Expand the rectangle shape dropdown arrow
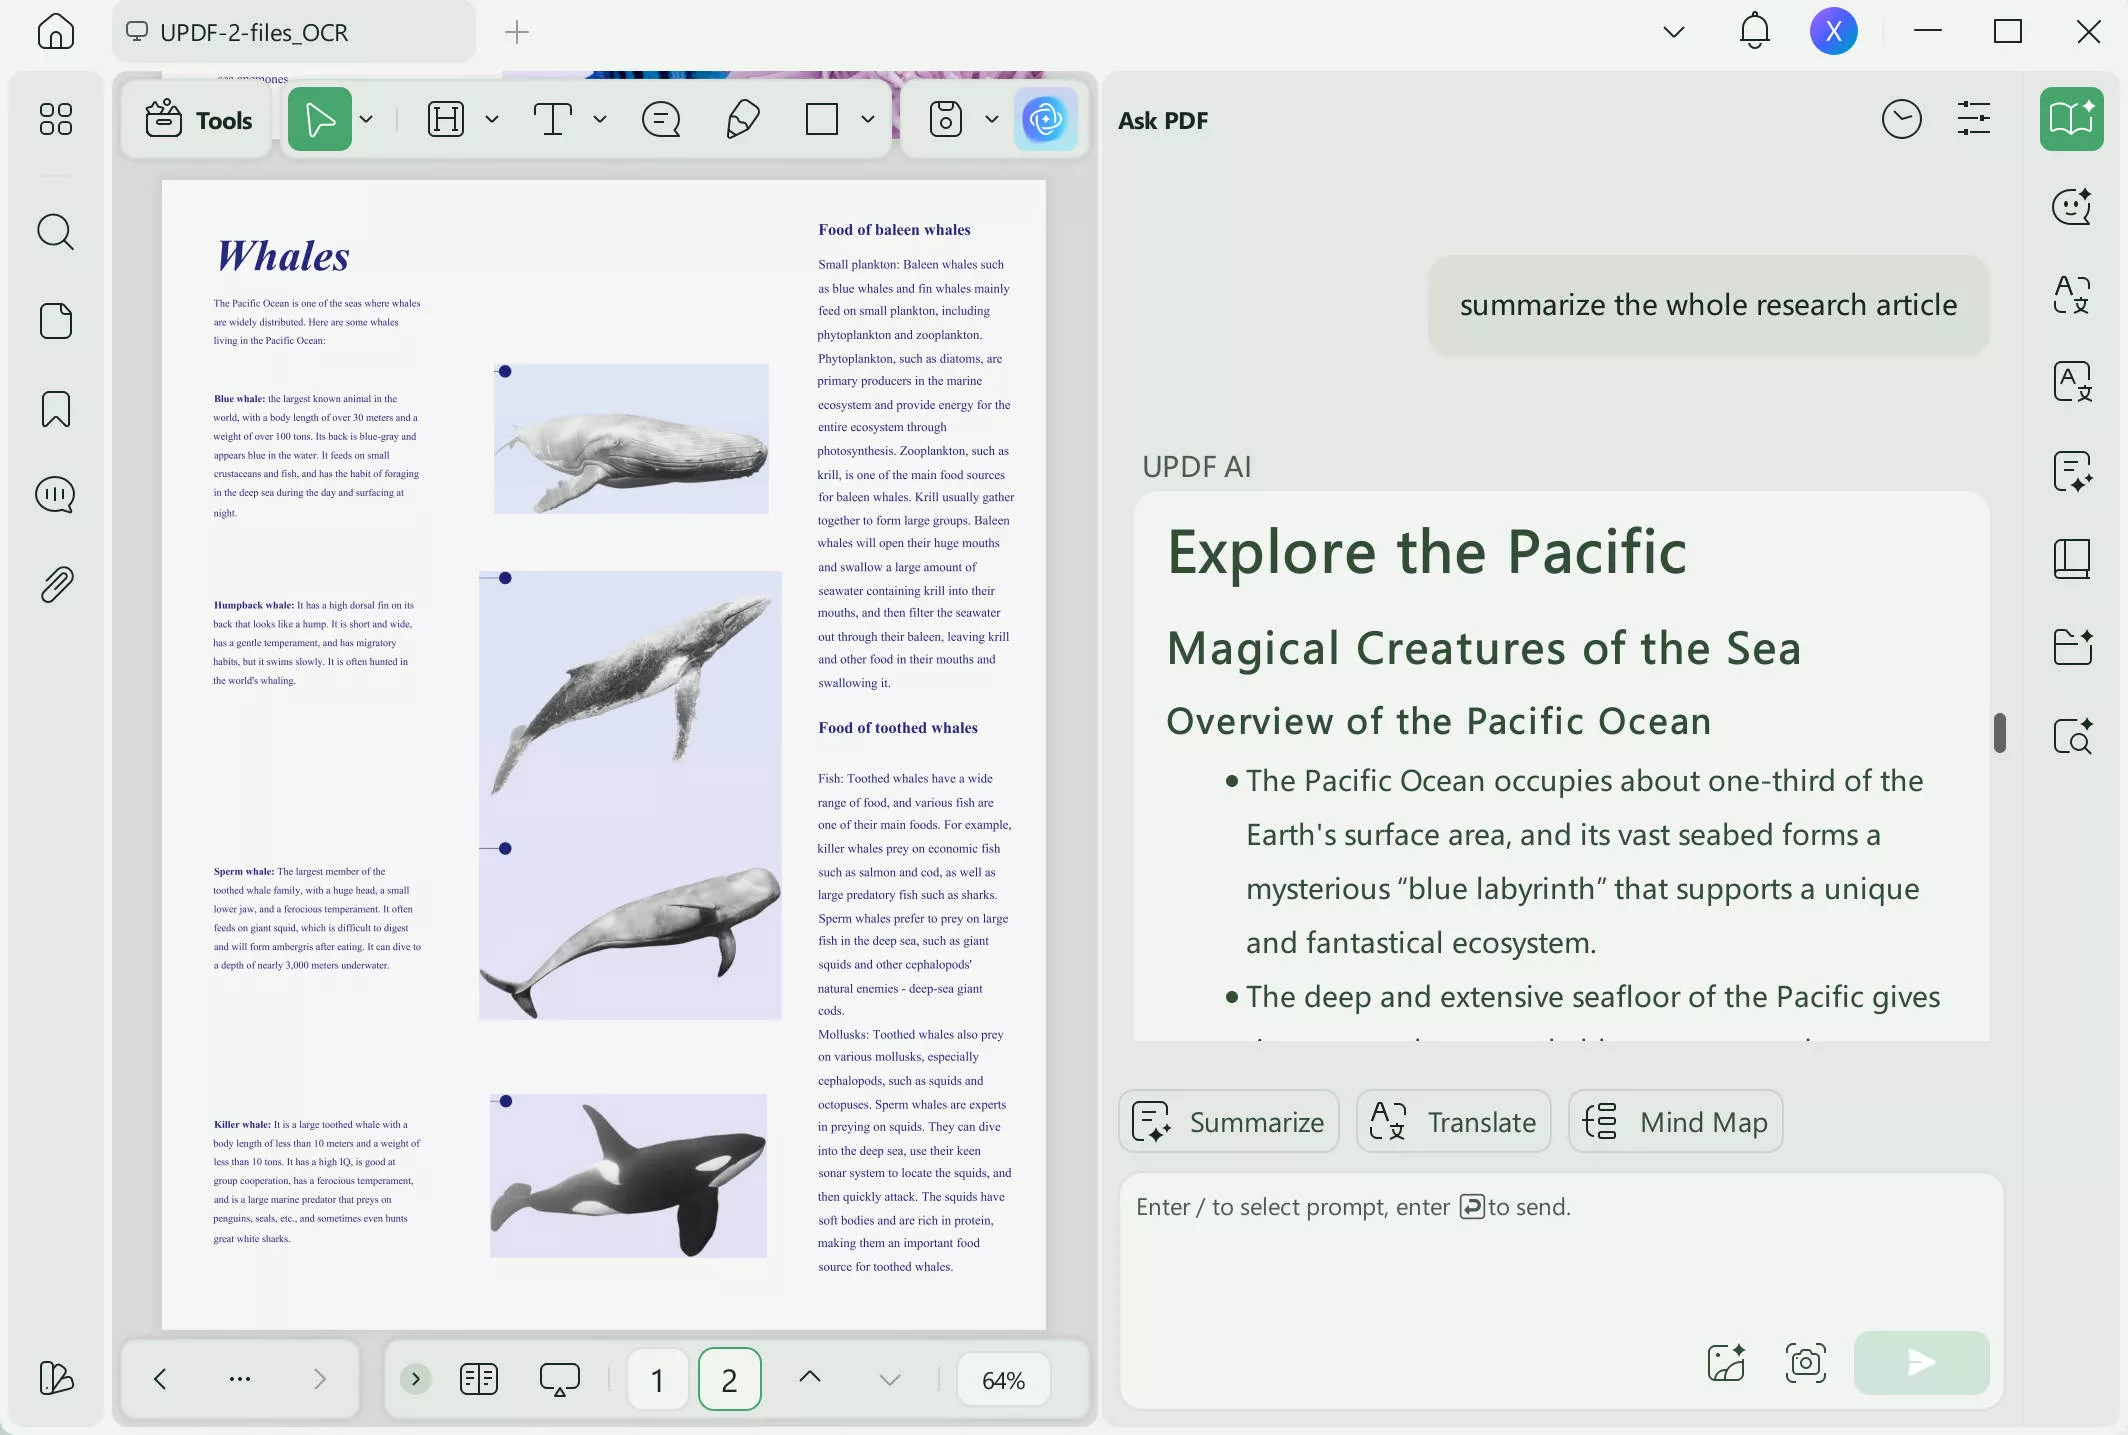The height and width of the screenshot is (1435, 2128). click(x=868, y=120)
